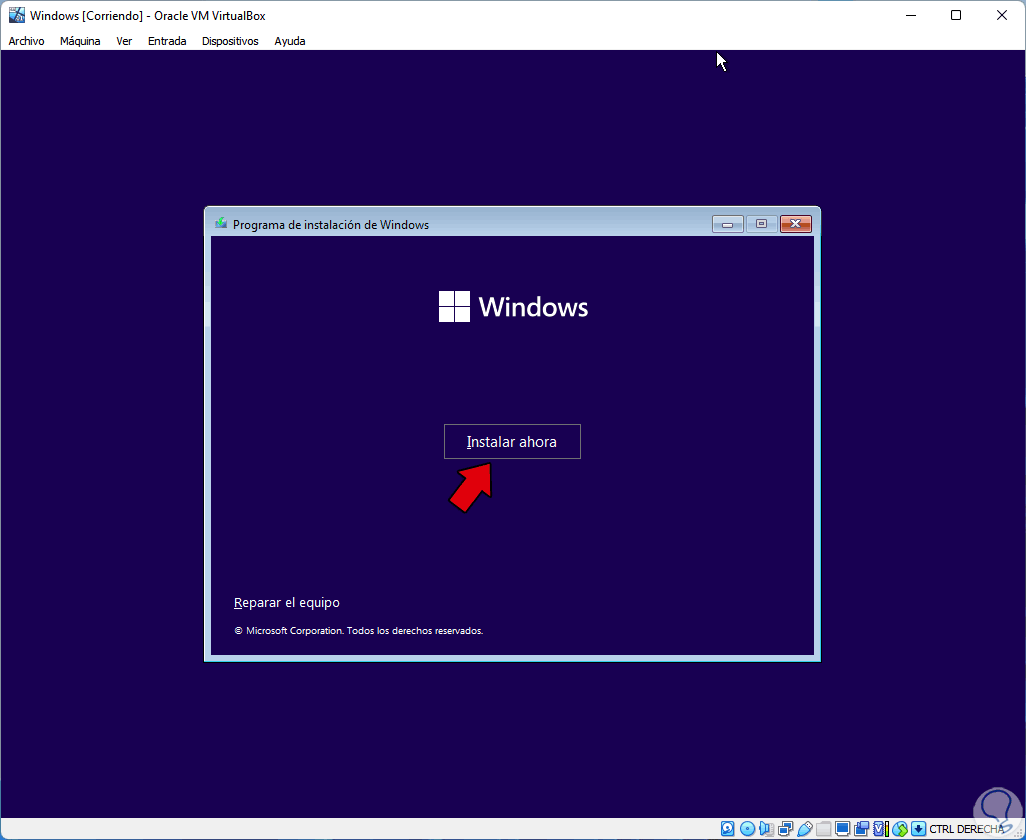Viewport: 1026px width, 840px height.
Task: Click the CTRL DERECHA host key label
Action: 966,829
